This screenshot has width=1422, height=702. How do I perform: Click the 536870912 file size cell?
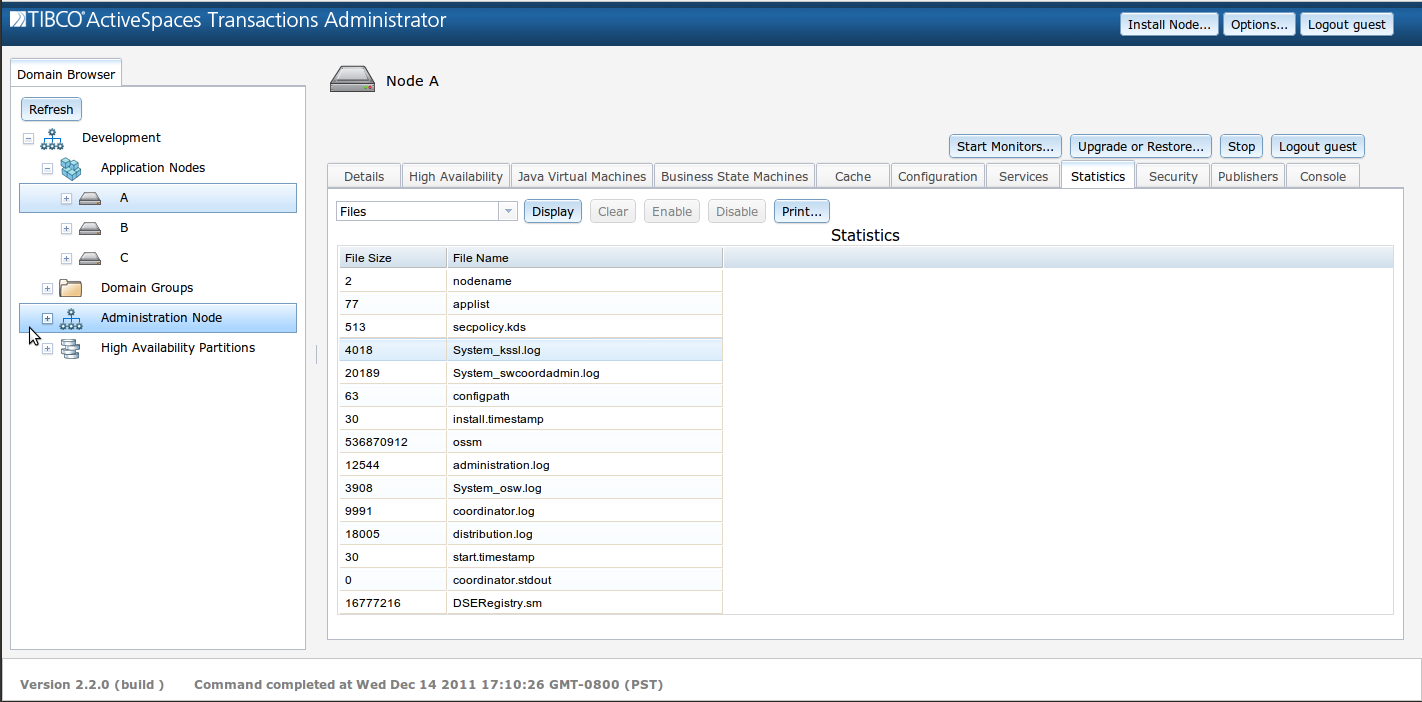point(392,442)
